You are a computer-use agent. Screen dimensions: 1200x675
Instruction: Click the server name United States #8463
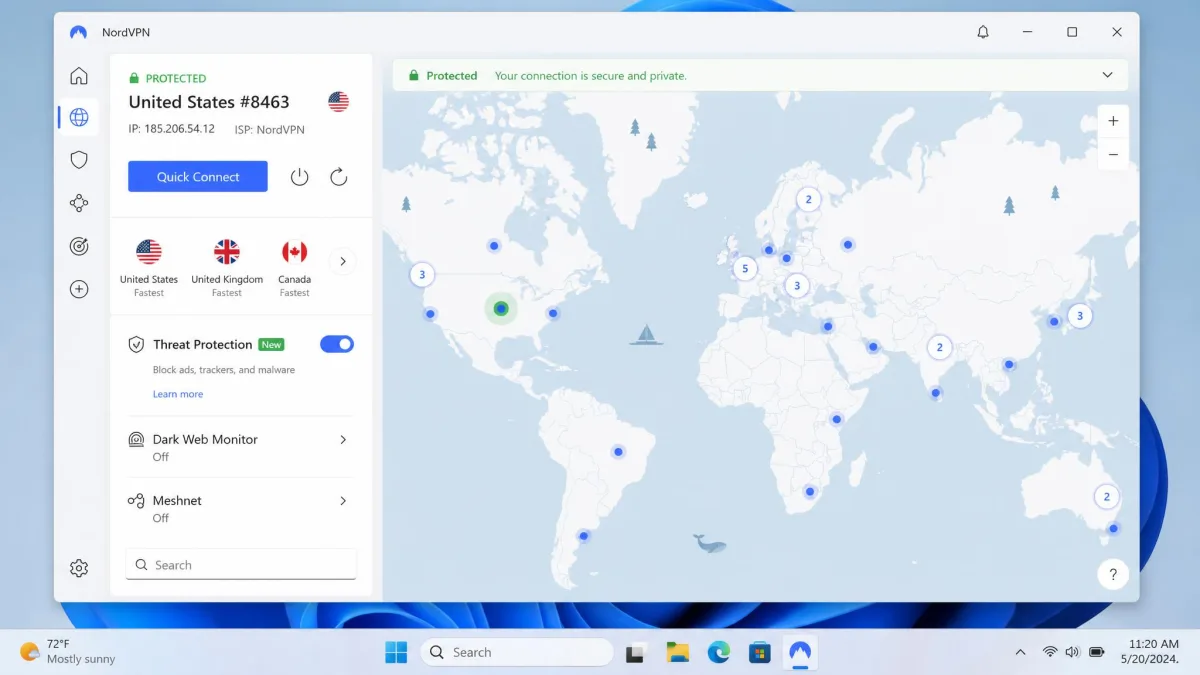point(209,102)
